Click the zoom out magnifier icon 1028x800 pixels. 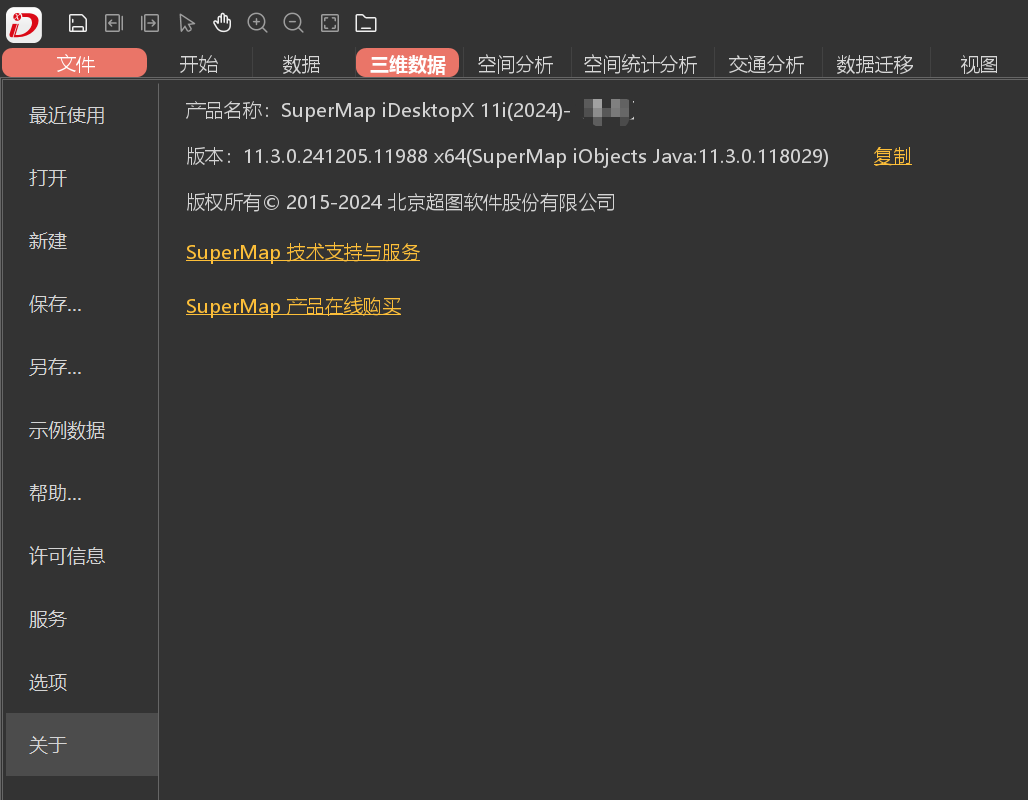pyautogui.click(x=293, y=23)
